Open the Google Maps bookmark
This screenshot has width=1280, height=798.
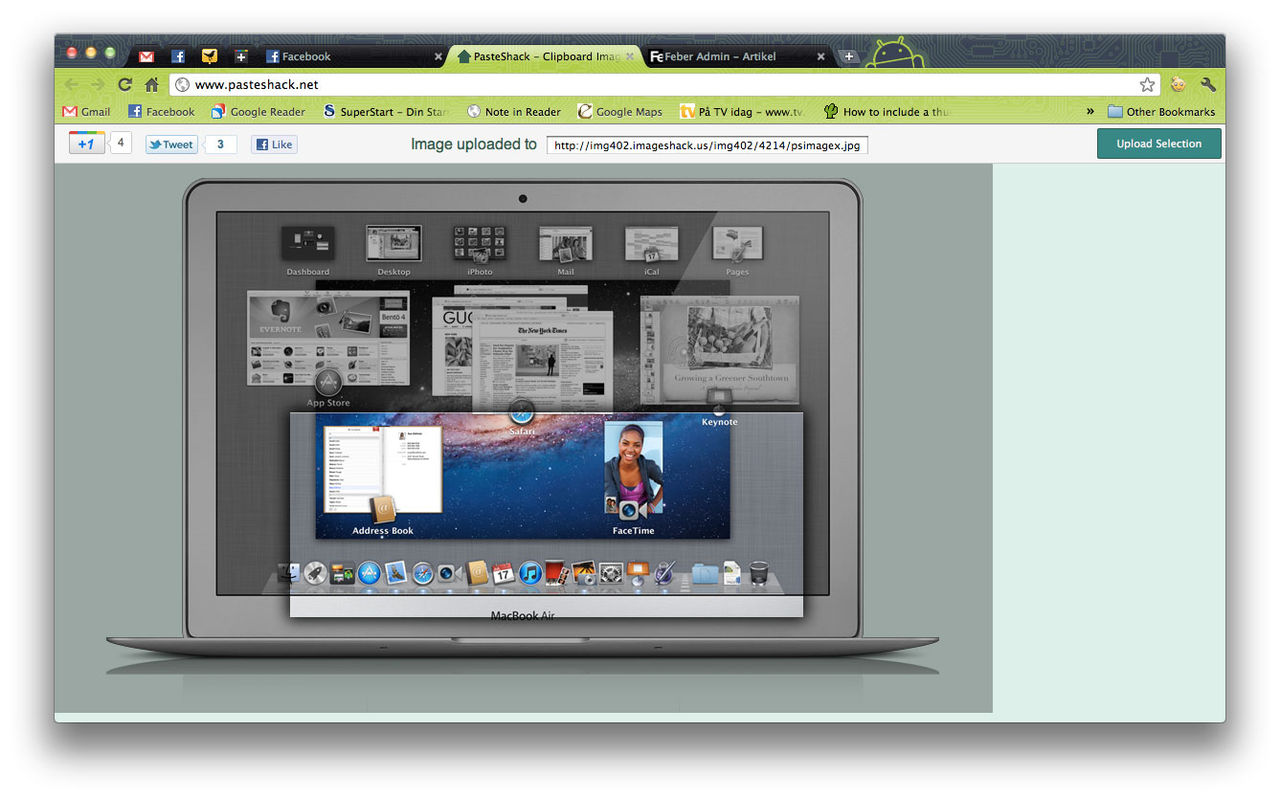pyautogui.click(x=620, y=112)
